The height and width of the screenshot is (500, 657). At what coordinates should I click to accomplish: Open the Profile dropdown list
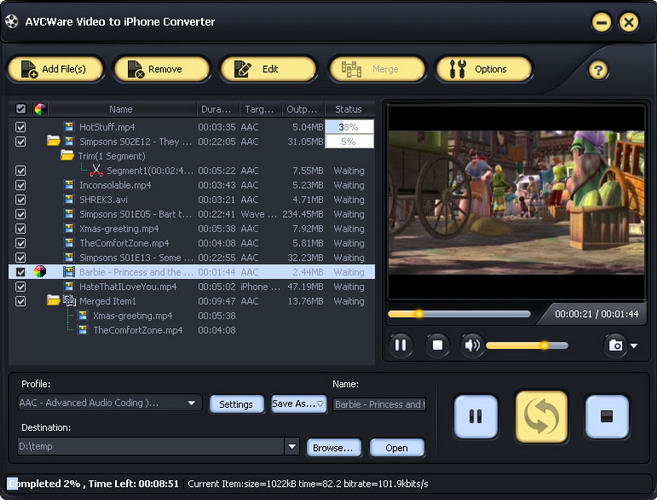point(191,403)
